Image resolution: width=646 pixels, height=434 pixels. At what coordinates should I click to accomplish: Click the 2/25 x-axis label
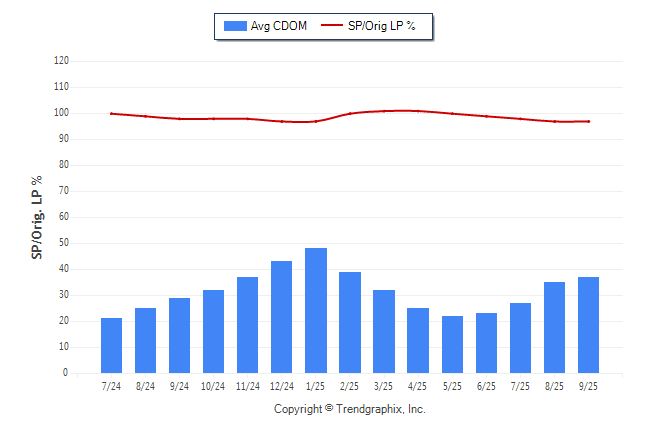click(350, 385)
